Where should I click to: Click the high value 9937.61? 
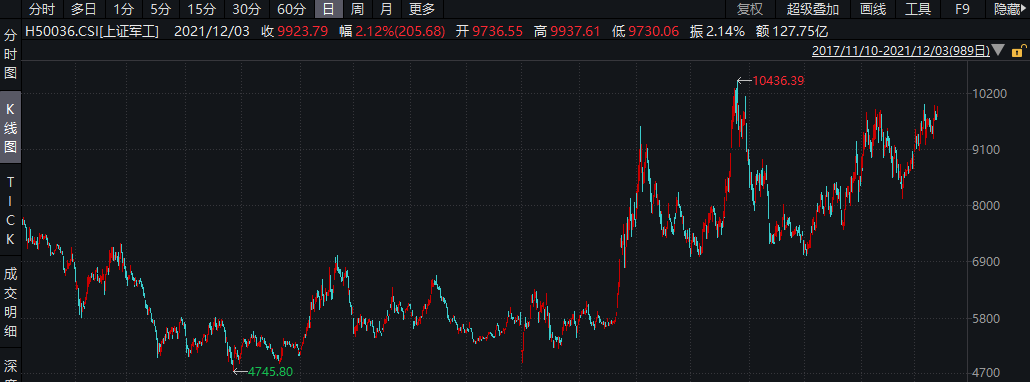(575, 31)
